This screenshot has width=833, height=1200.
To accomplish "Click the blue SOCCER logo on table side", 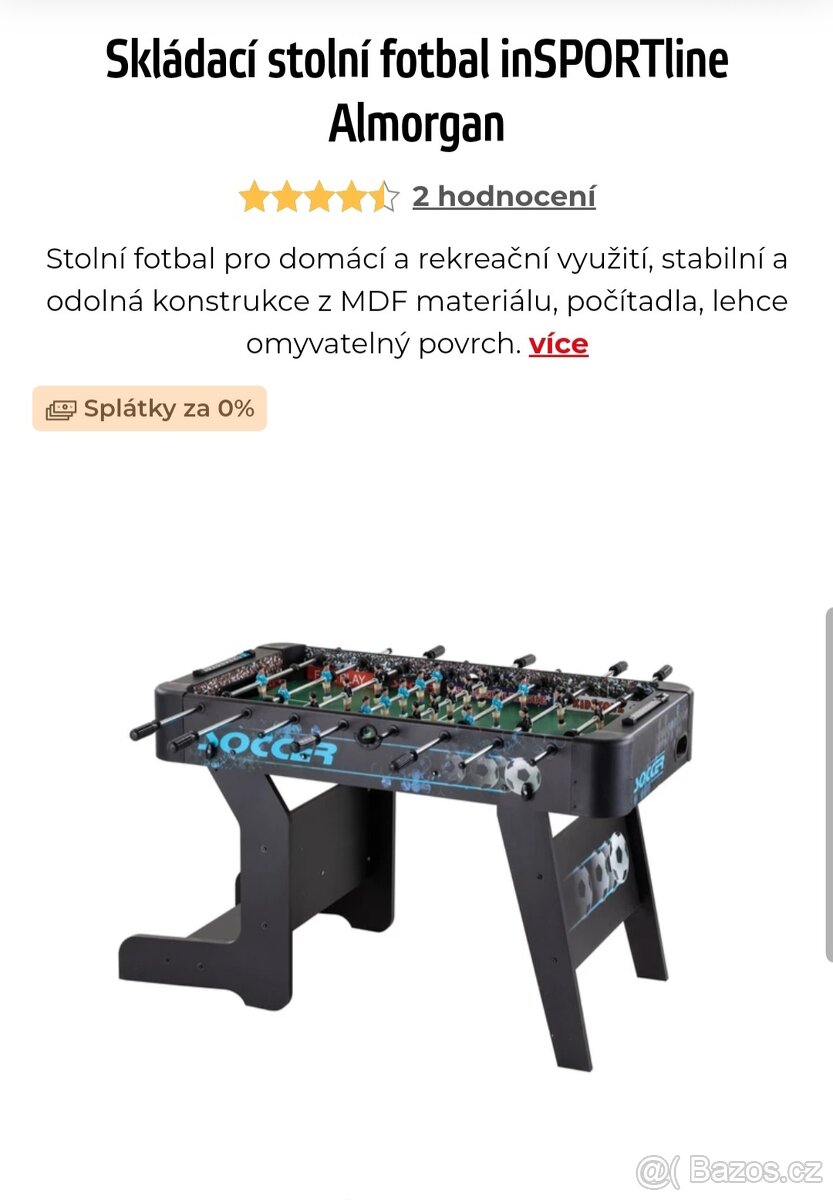I will pyautogui.click(x=266, y=750).
